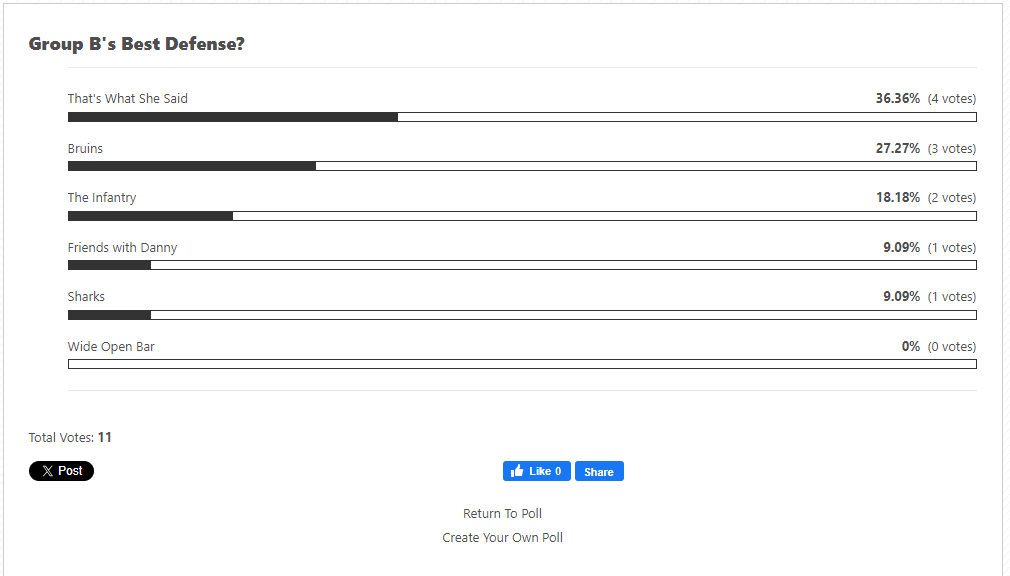1010x576 pixels.
Task: Click the X Post button
Action: 61,471
